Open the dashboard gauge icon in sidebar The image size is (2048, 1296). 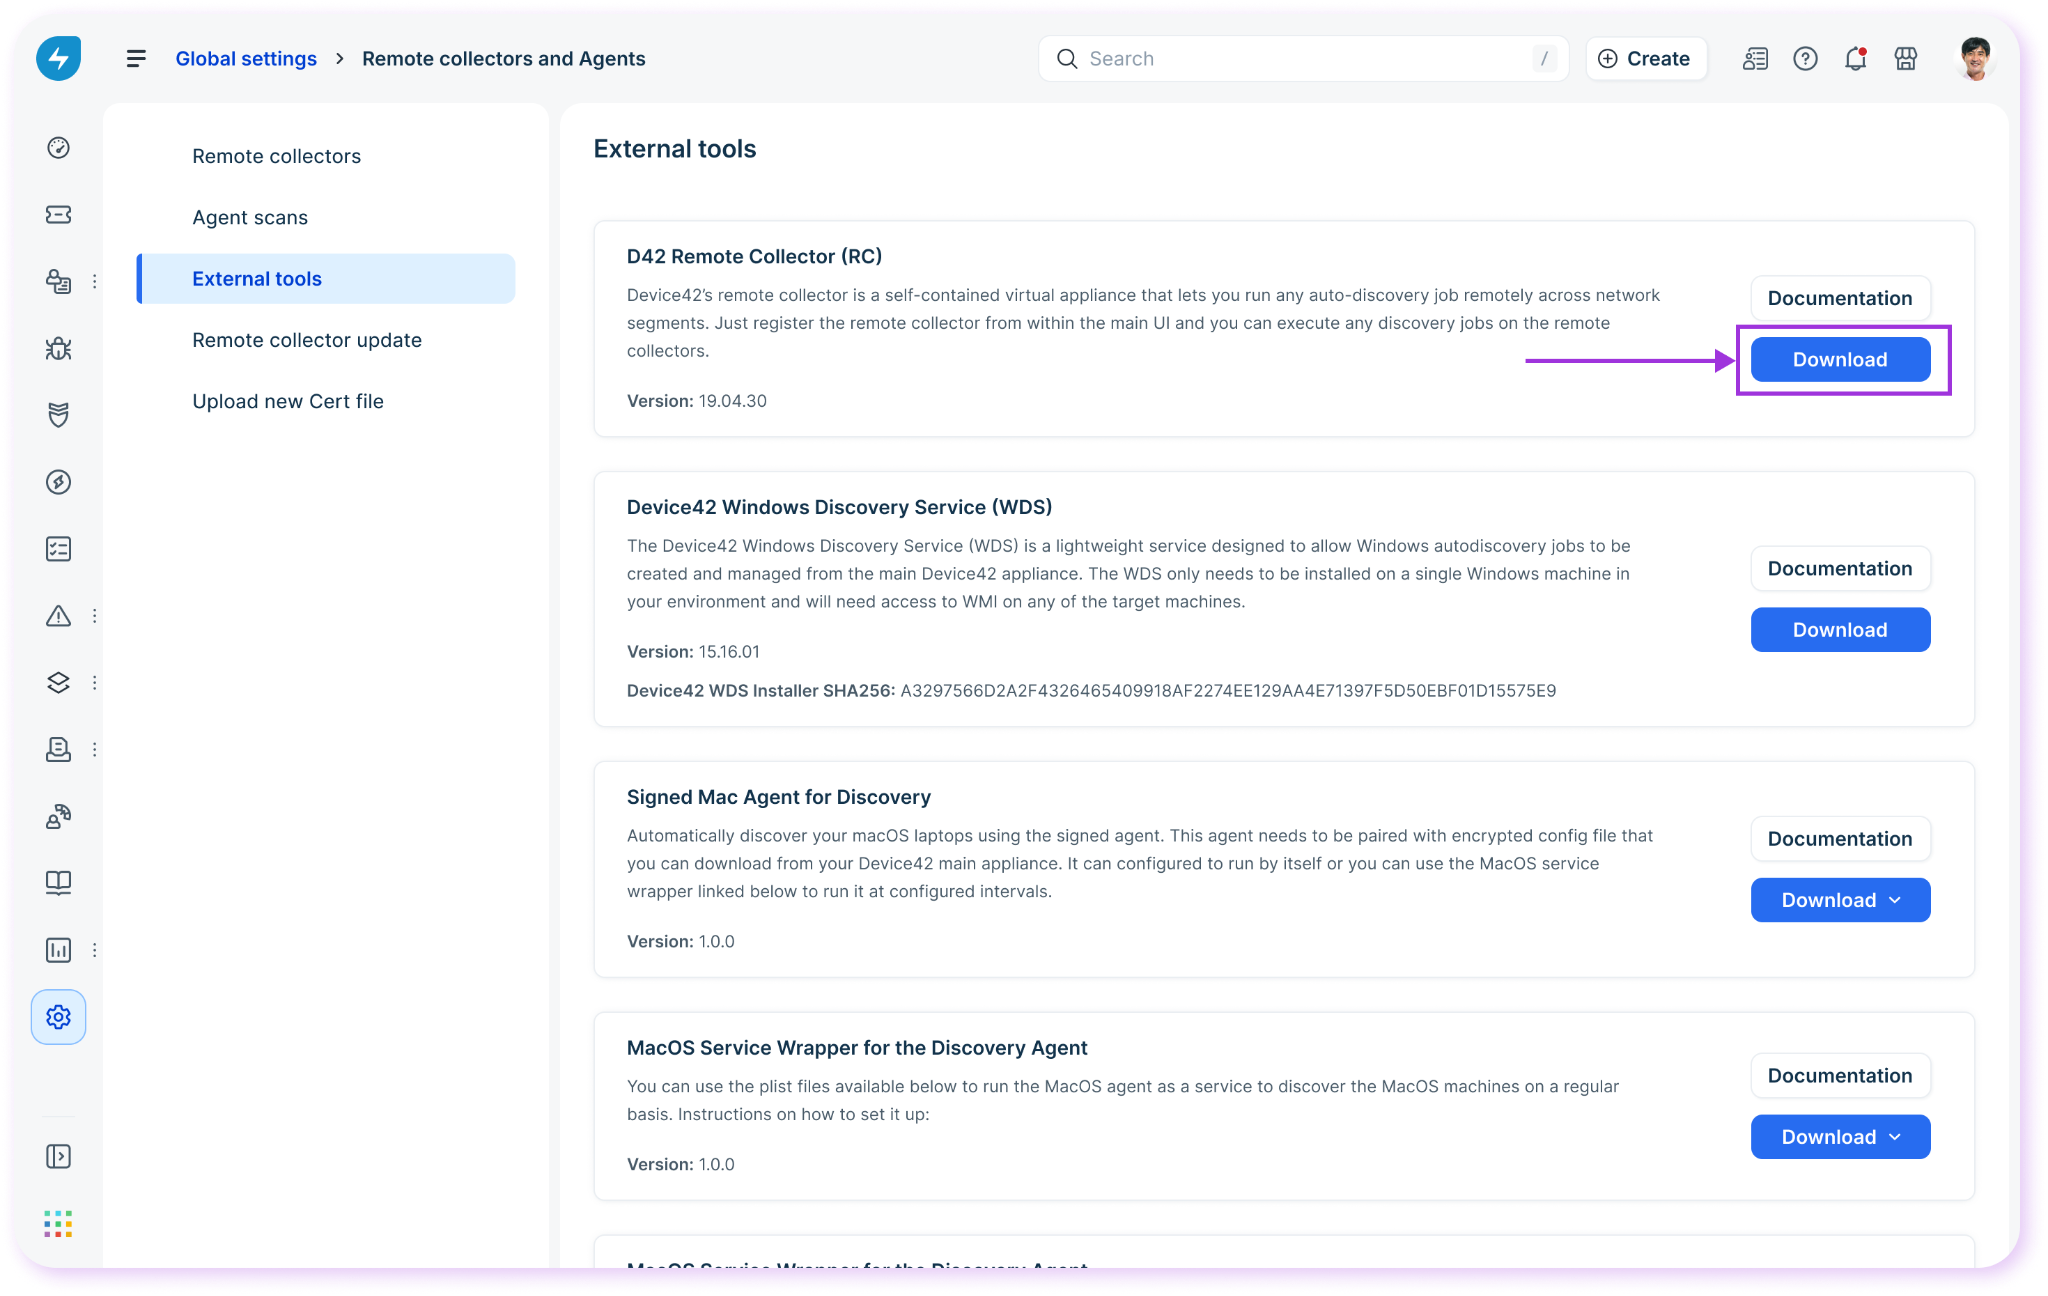click(x=58, y=148)
